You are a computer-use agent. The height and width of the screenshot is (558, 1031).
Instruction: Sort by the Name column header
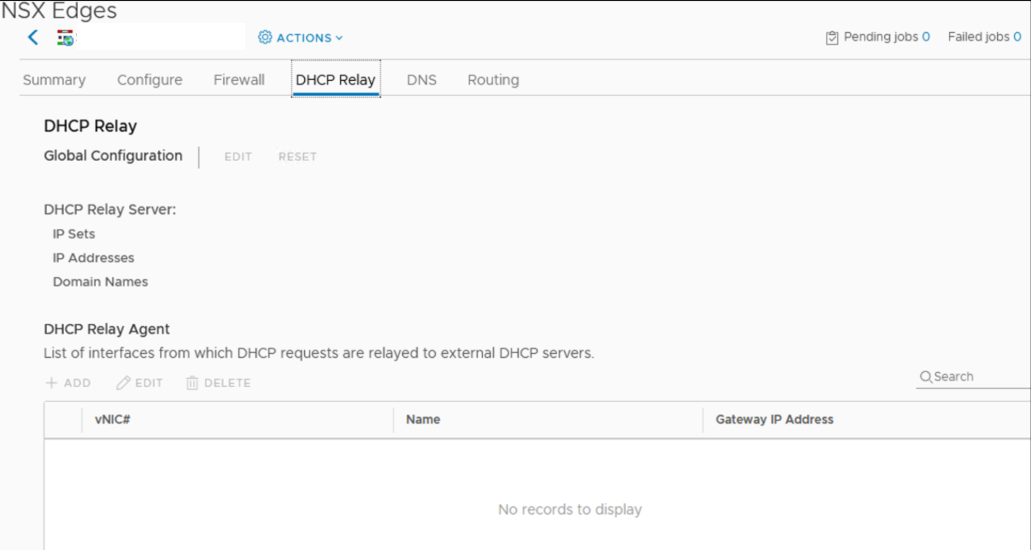[423, 419]
